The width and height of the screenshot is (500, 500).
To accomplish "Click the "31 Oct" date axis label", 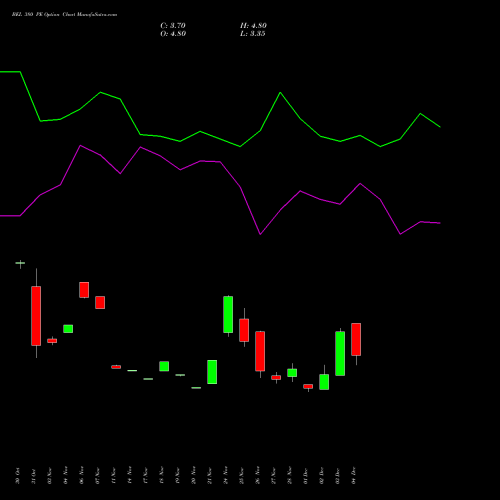I will [34, 476].
